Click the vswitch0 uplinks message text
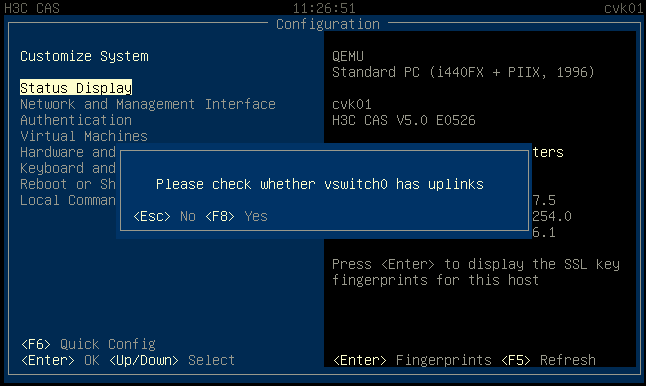Viewport: 646px width, 386px height. click(320, 184)
